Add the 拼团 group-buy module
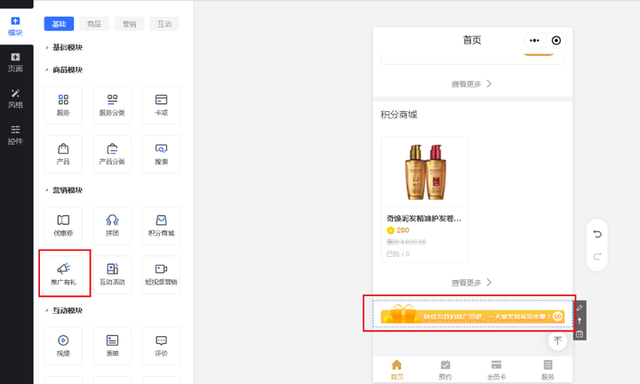Image resolution: width=640 pixels, height=384 pixels. click(112, 226)
